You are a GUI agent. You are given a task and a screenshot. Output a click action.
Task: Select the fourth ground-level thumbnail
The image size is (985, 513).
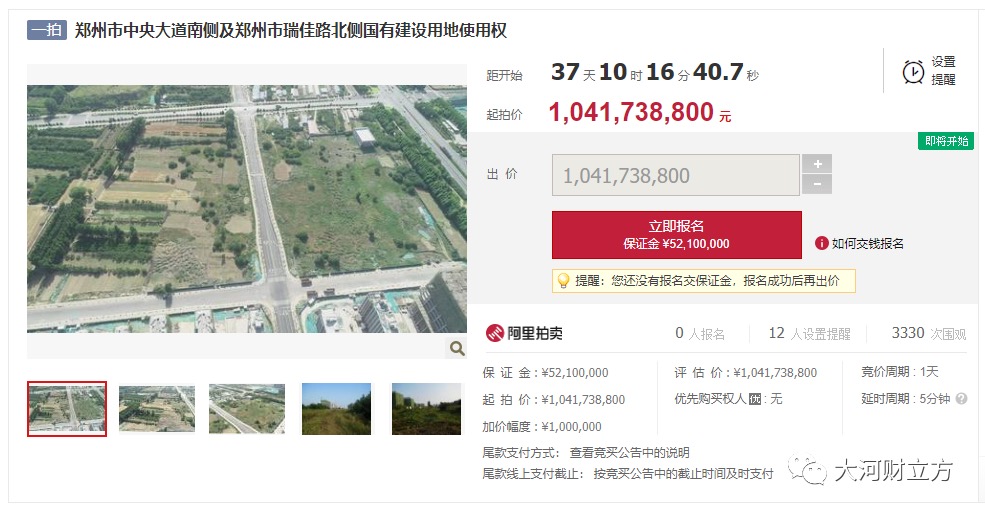tap(337, 409)
